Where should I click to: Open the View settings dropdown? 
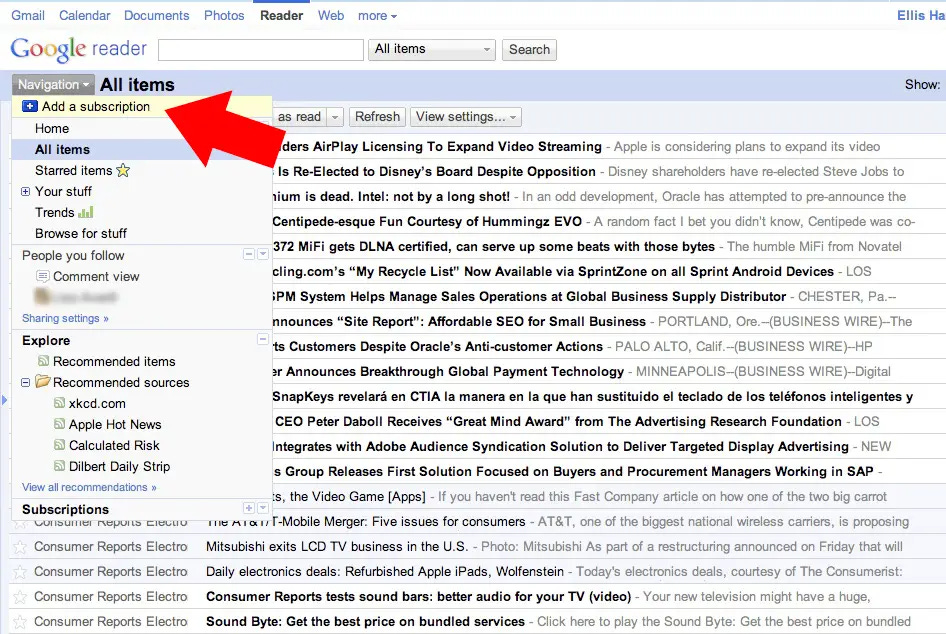(466, 117)
